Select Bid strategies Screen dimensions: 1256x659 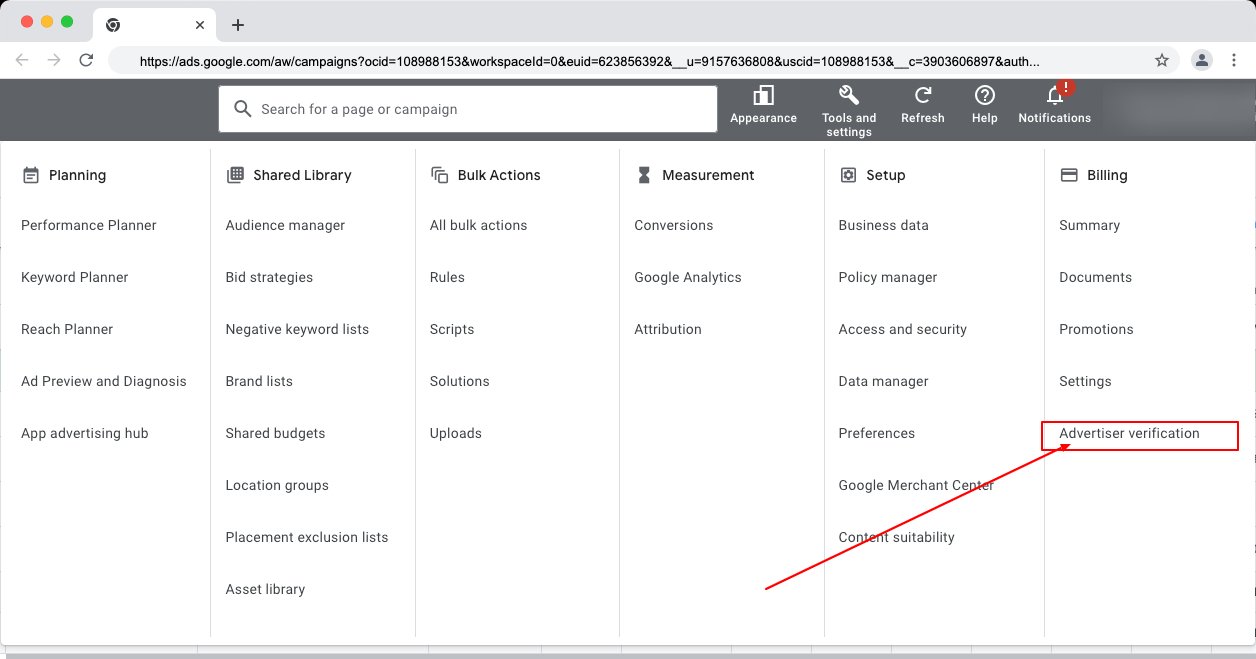[269, 277]
